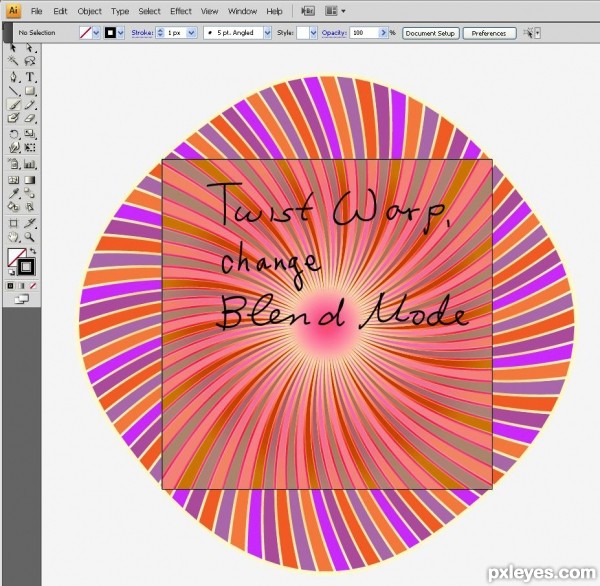
Task: Set paint mode to Gradient
Action: (x=22, y=286)
